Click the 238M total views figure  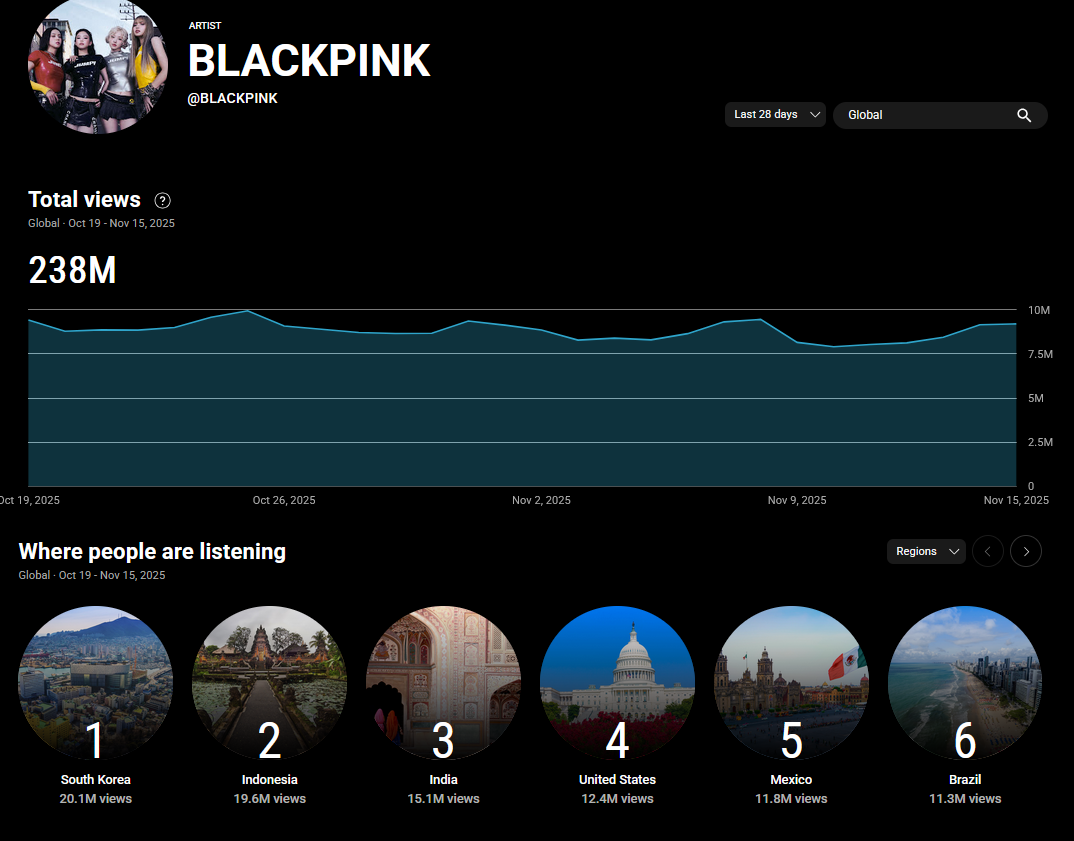coord(72,270)
